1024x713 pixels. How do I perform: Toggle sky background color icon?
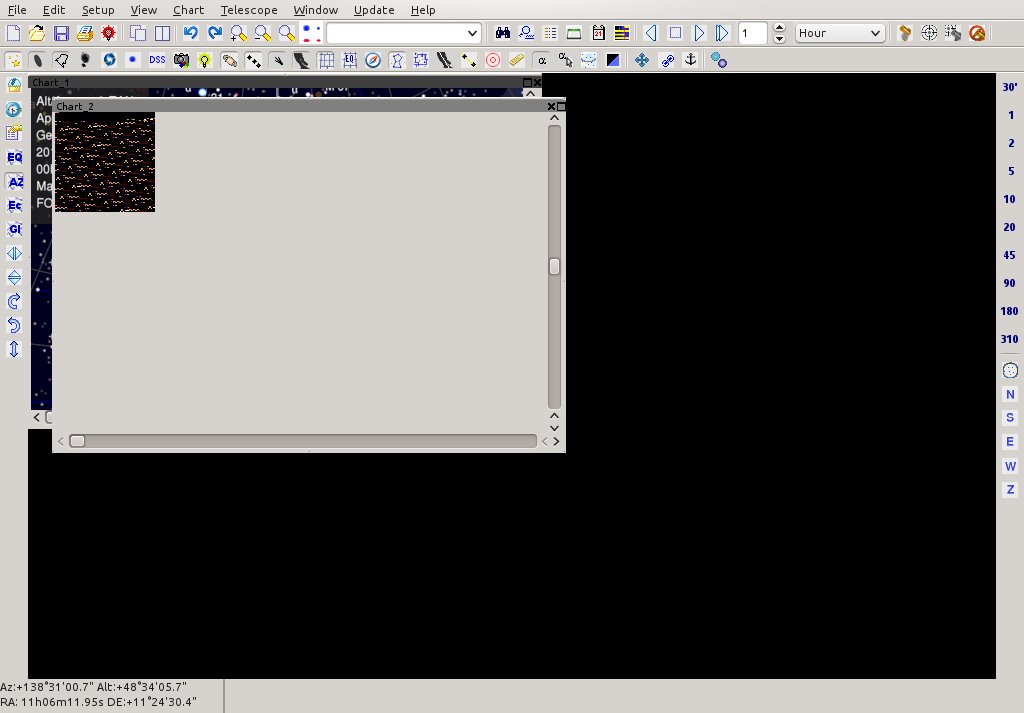click(x=613, y=60)
